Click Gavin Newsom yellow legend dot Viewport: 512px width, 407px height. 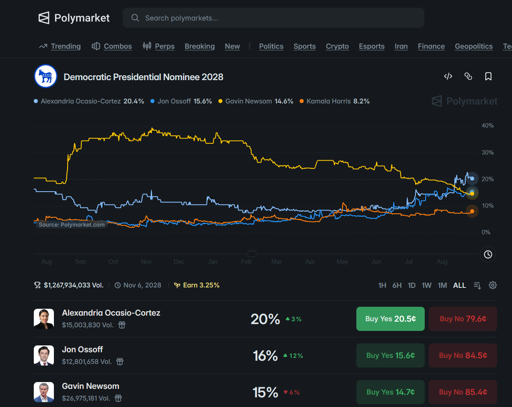click(x=220, y=101)
